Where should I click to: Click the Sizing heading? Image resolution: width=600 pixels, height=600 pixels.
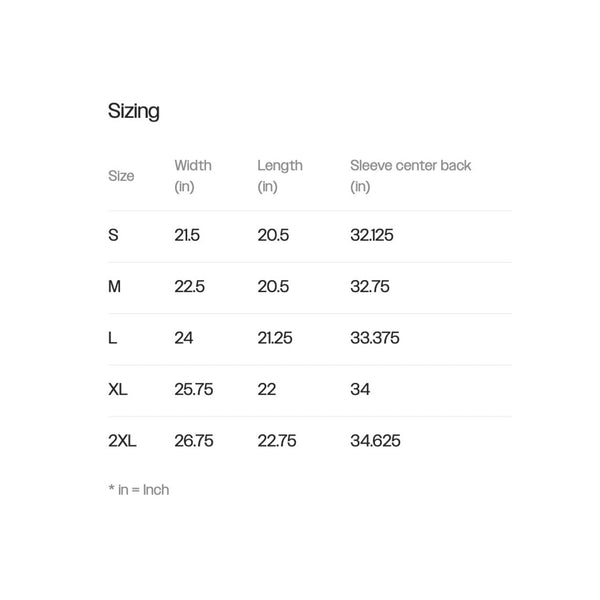(134, 111)
